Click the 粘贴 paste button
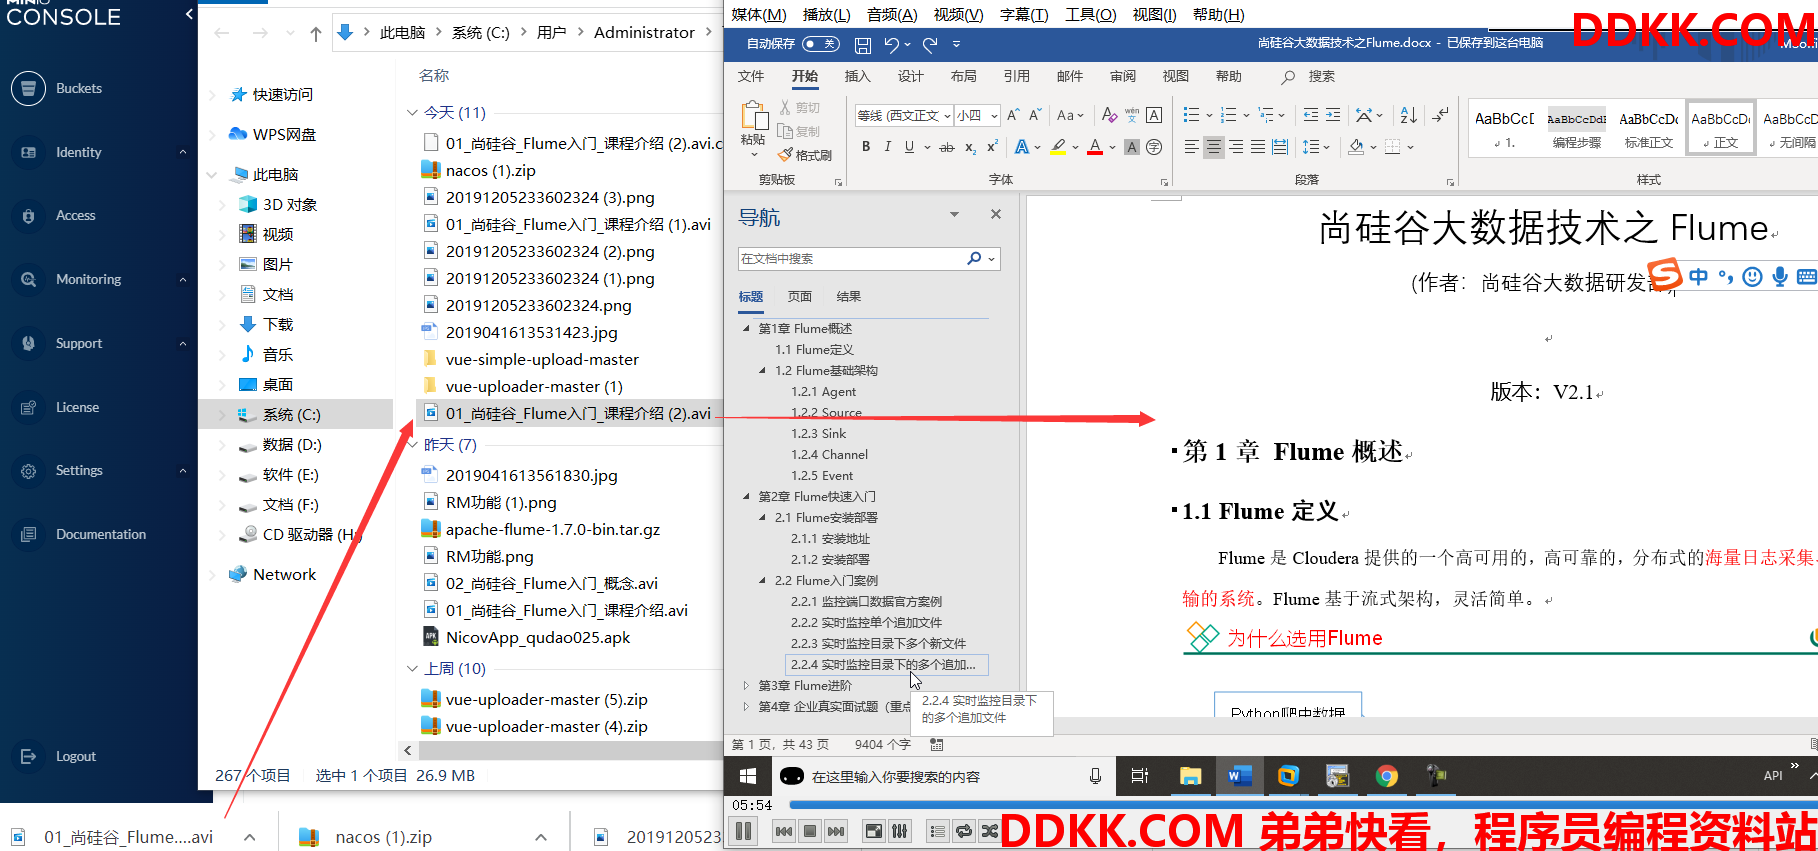 pos(753,126)
